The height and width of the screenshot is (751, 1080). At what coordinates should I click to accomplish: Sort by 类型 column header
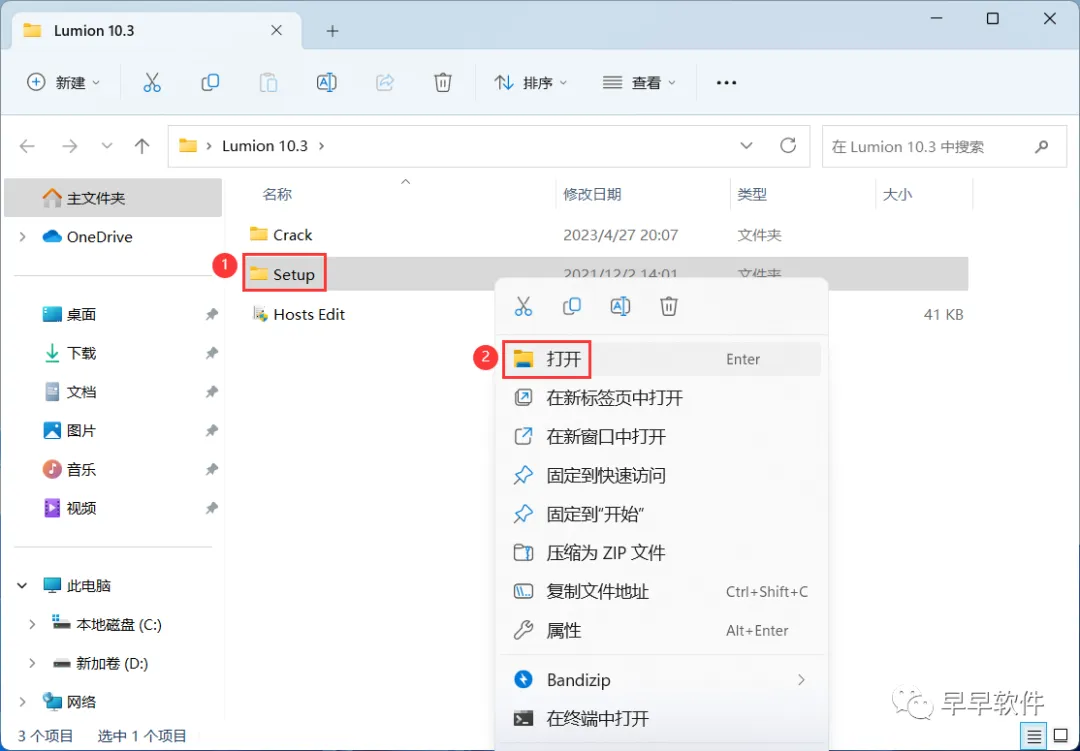coord(752,194)
